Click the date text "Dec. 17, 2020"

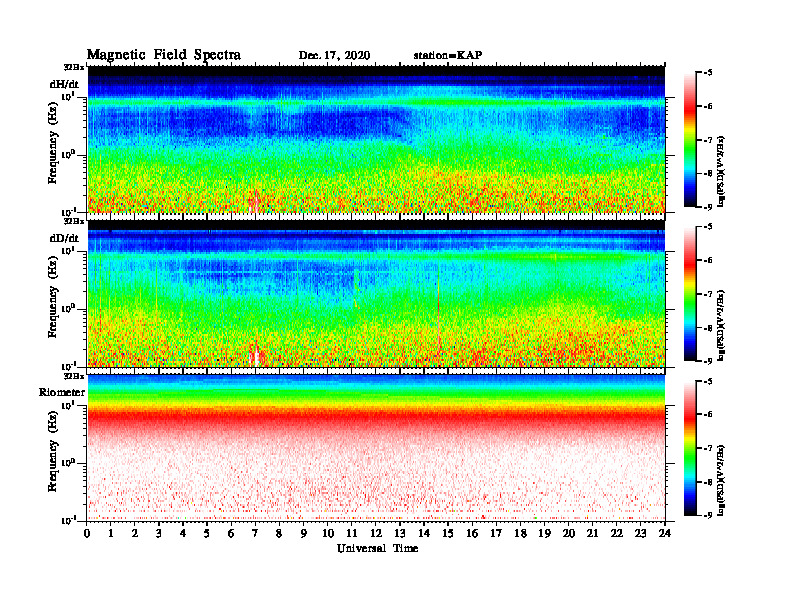tap(334, 56)
